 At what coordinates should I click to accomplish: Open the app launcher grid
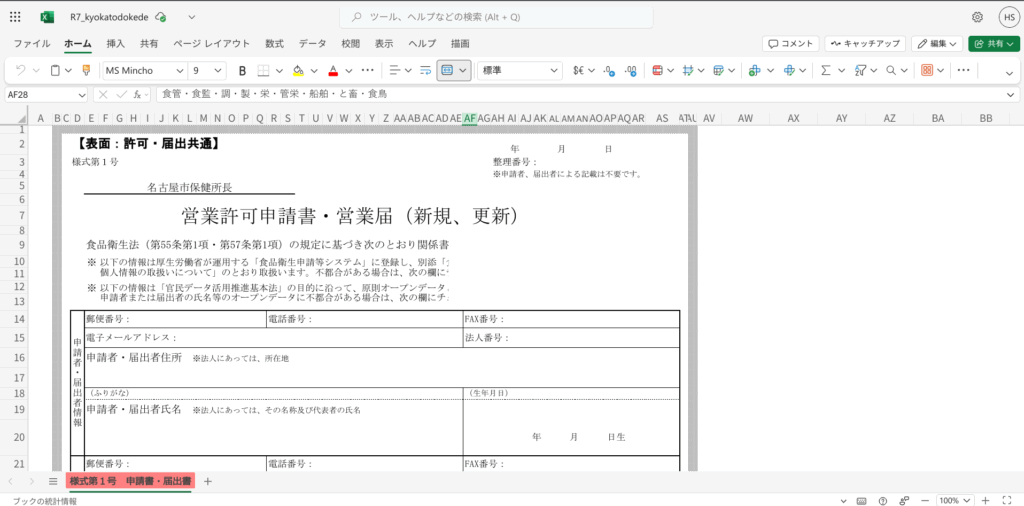pyautogui.click(x=15, y=17)
